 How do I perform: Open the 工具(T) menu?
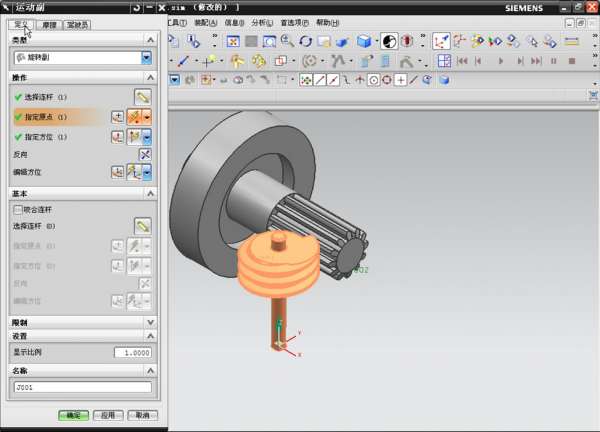(x=177, y=23)
